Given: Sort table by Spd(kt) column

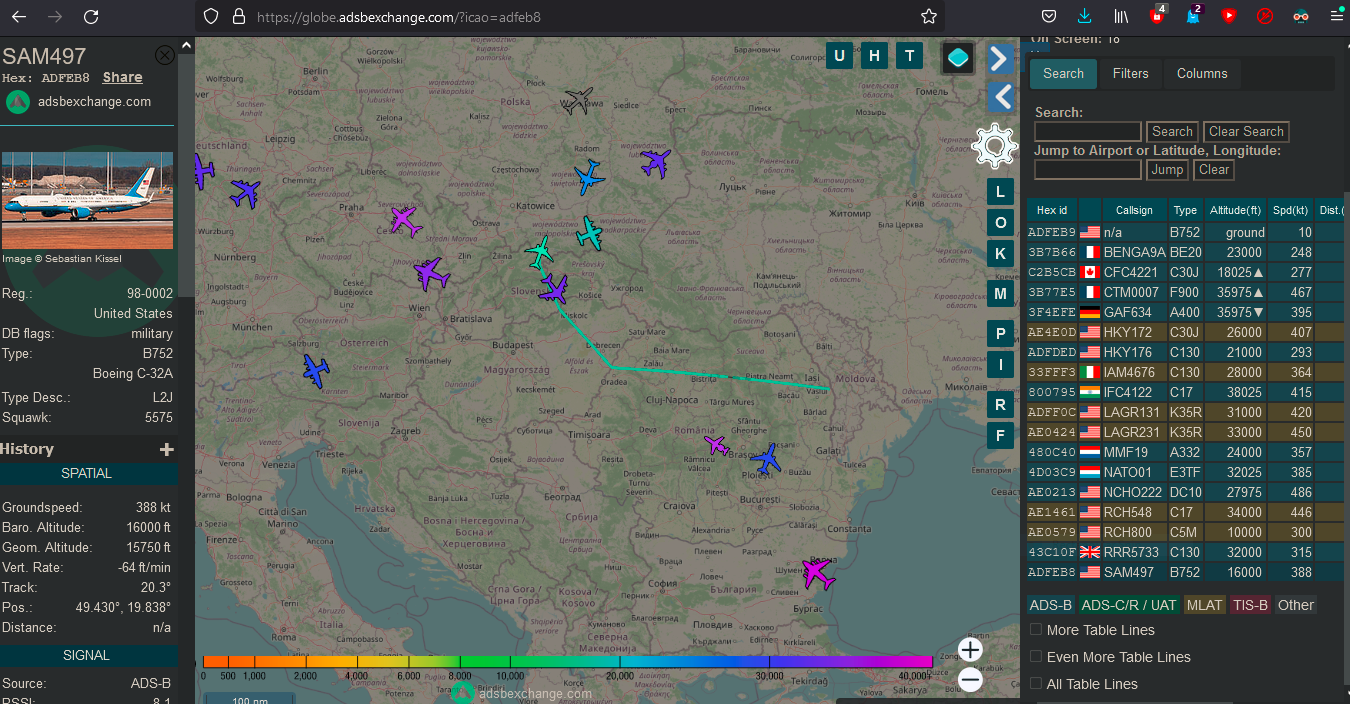Looking at the screenshot, I should click(x=1290, y=210).
